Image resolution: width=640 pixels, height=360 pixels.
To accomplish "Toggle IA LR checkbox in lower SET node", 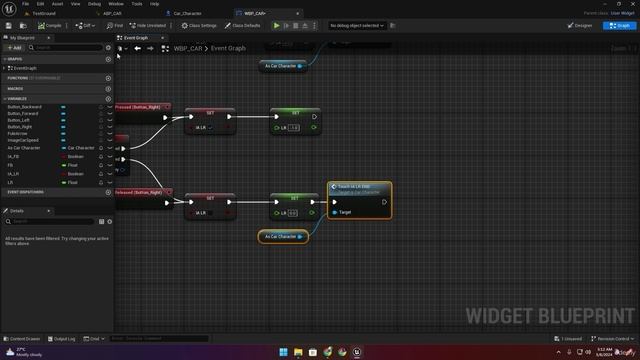I will click(x=211, y=213).
